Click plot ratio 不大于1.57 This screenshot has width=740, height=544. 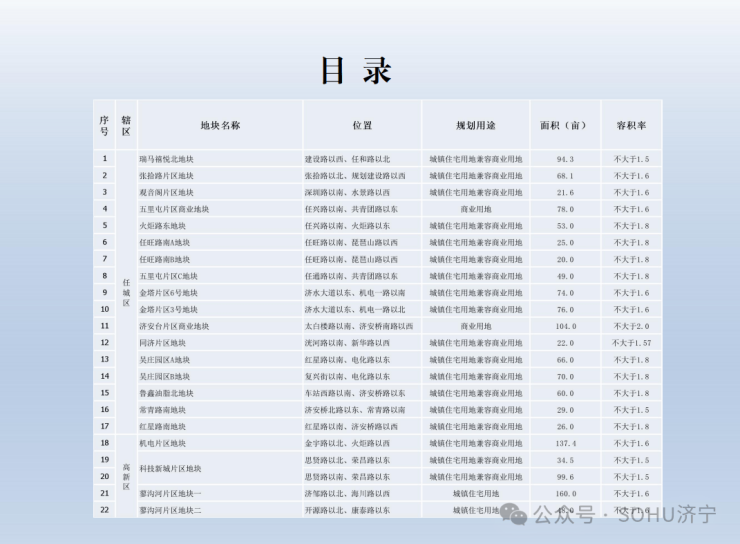pyautogui.click(x=631, y=343)
